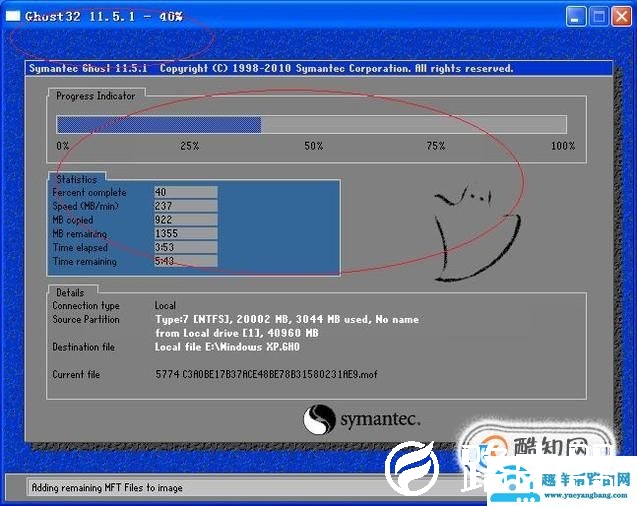The width and height of the screenshot is (637, 506).
Task: Maximize the Ghost32 window
Action: (x=599, y=17)
